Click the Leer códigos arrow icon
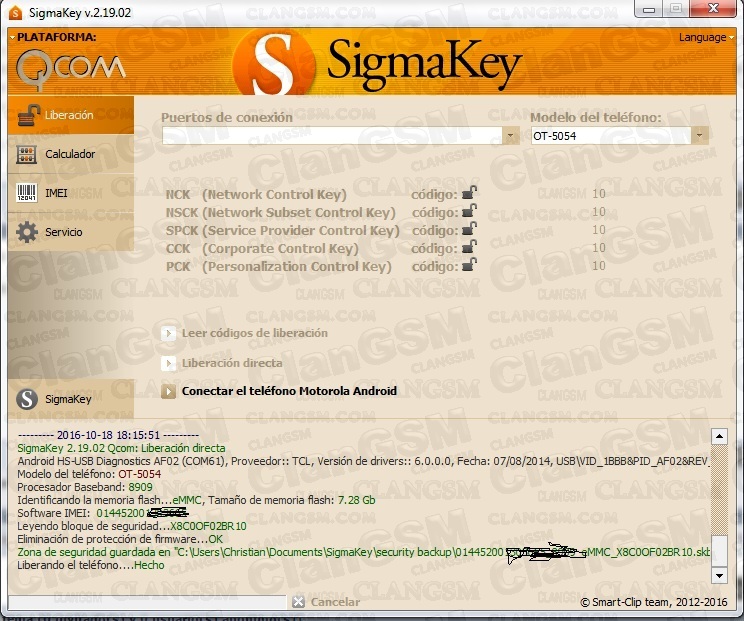Screen dimensions: 744x621 (x=168, y=334)
